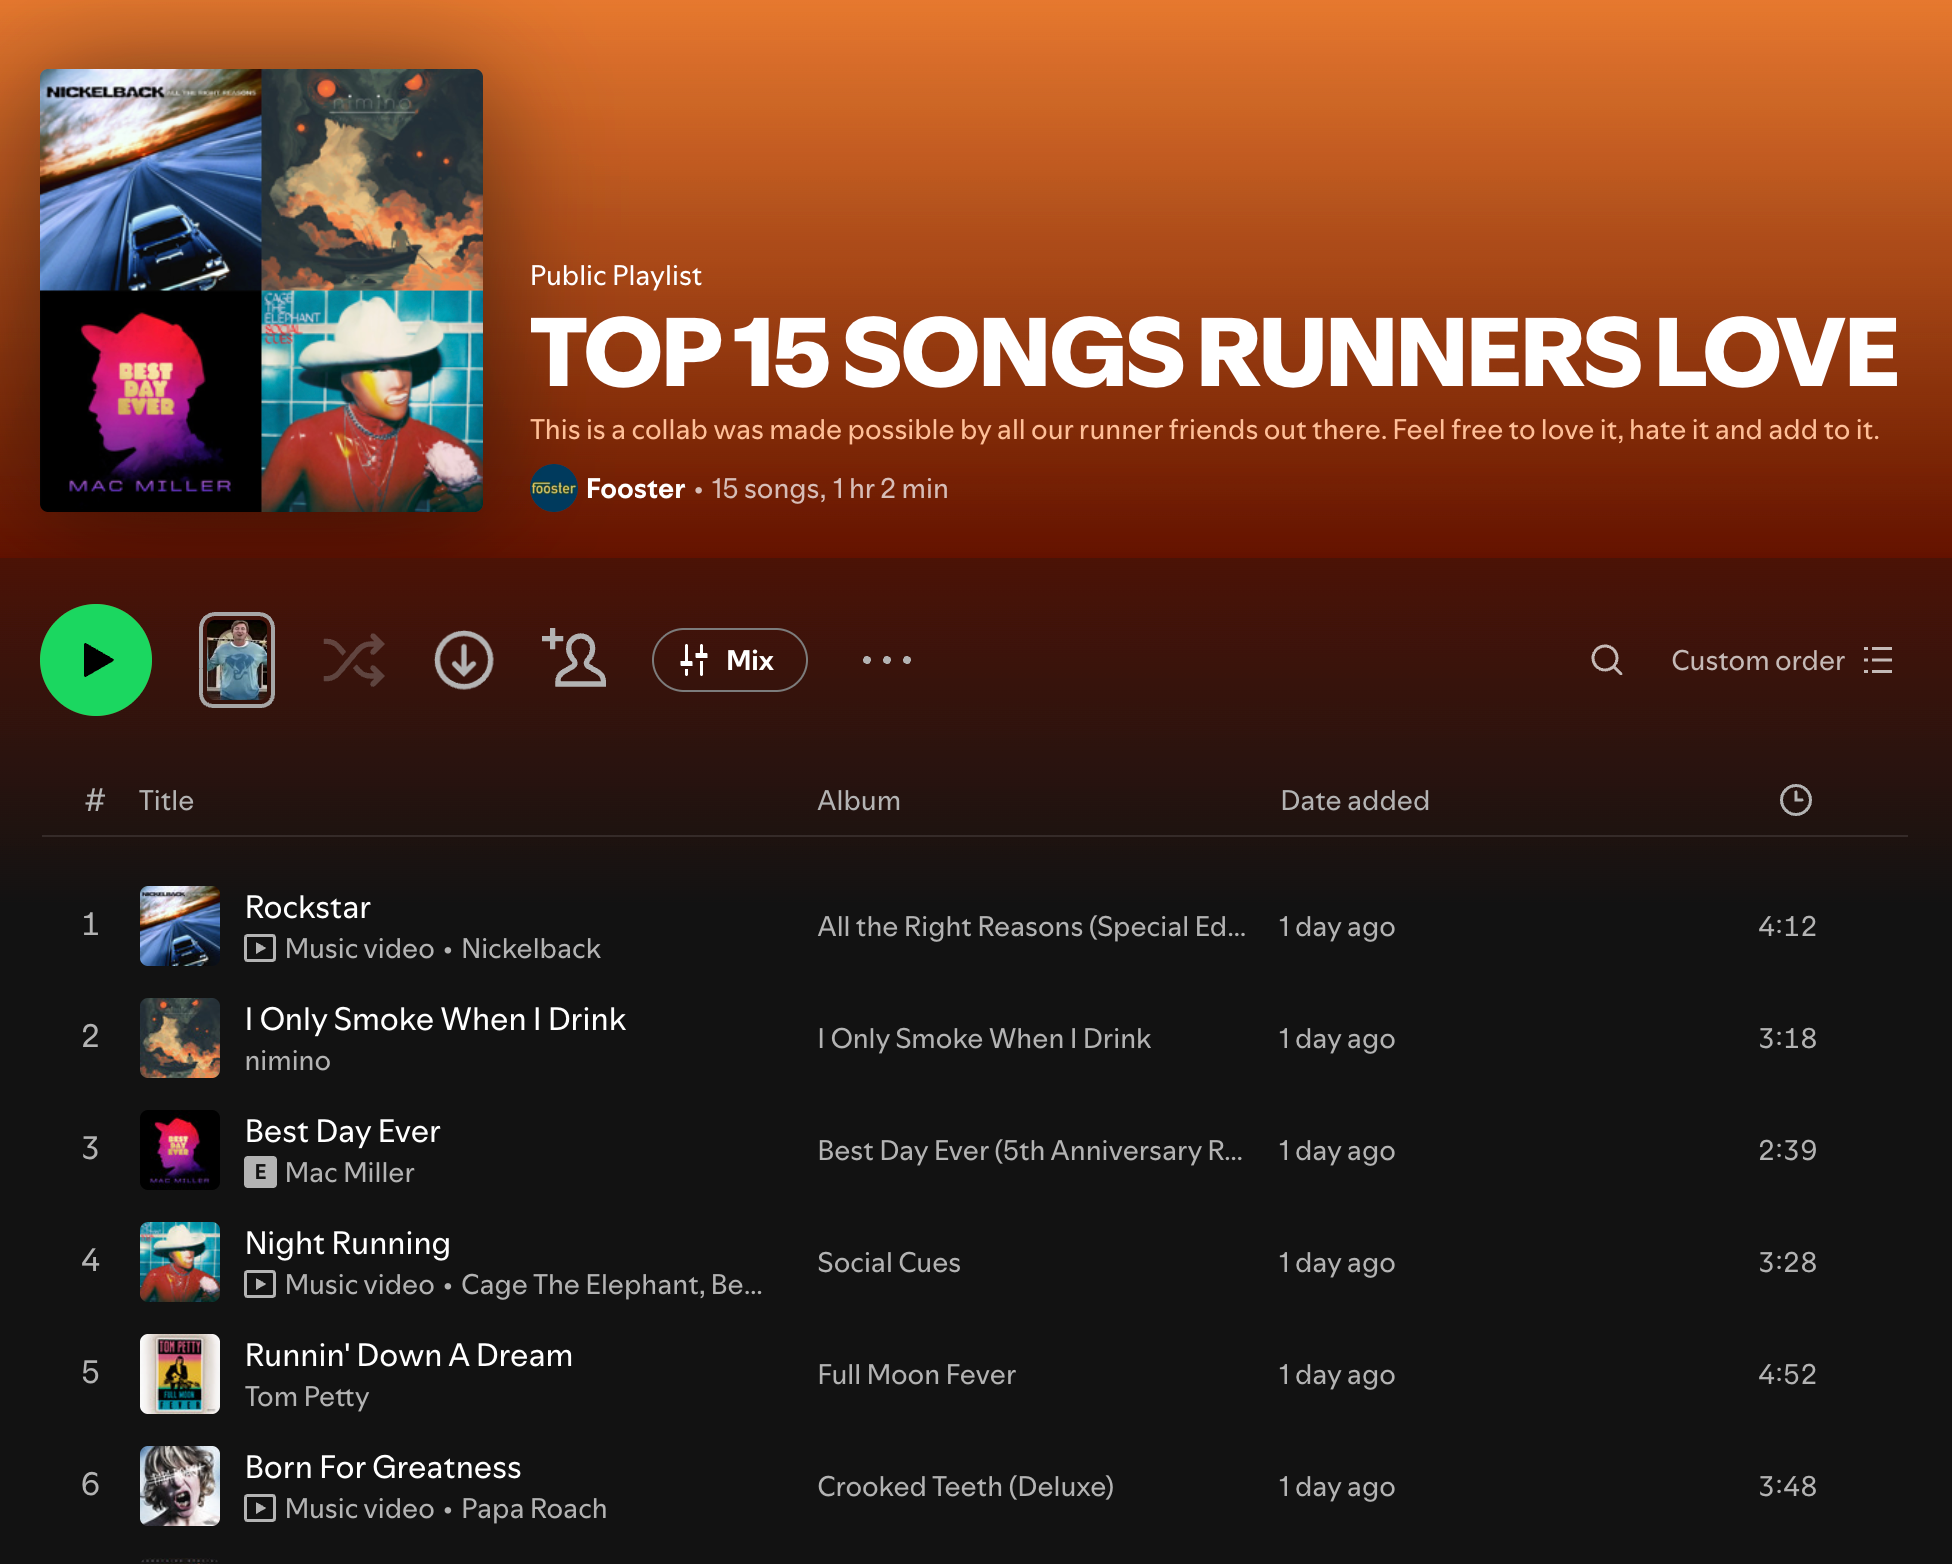The height and width of the screenshot is (1564, 1952).
Task: Sort by duration clock icon
Action: click(x=1795, y=800)
